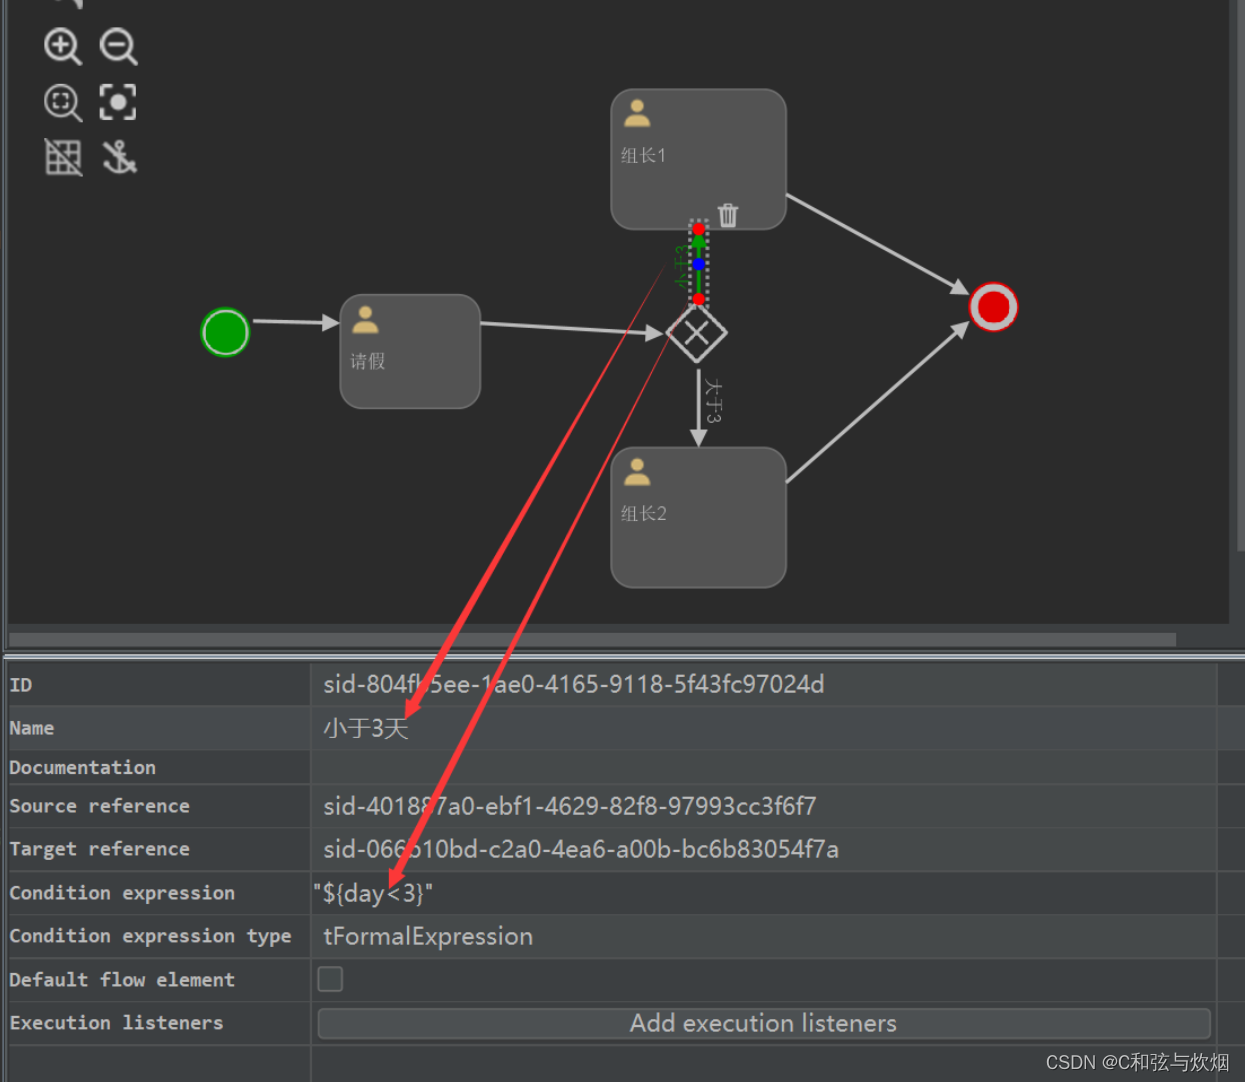
Task: Select the exclusive gateway diamond
Action: tap(697, 332)
